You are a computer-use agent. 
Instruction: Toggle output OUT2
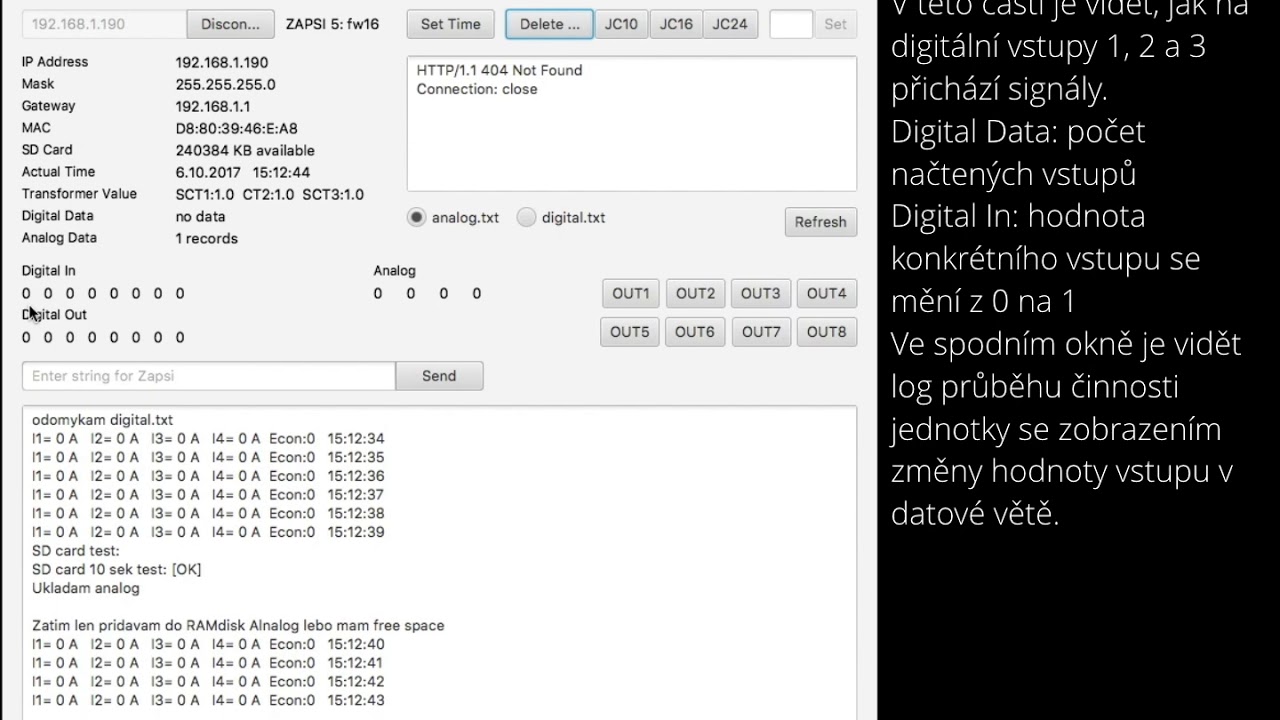(x=695, y=293)
